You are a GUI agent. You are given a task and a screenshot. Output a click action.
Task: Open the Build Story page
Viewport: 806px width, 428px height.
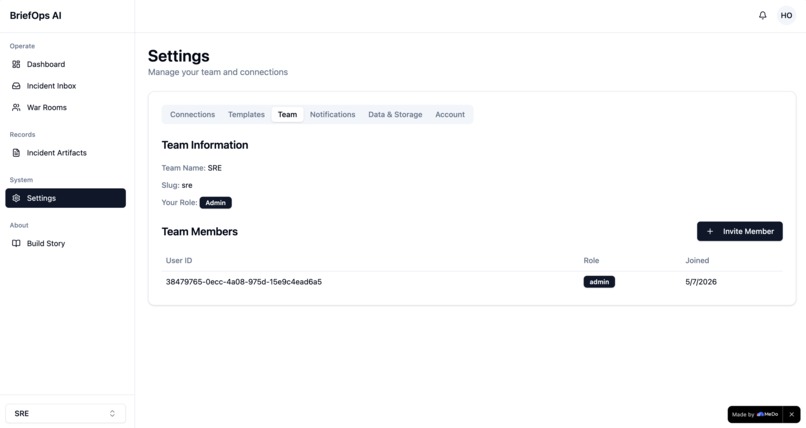[x=65, y=243]
